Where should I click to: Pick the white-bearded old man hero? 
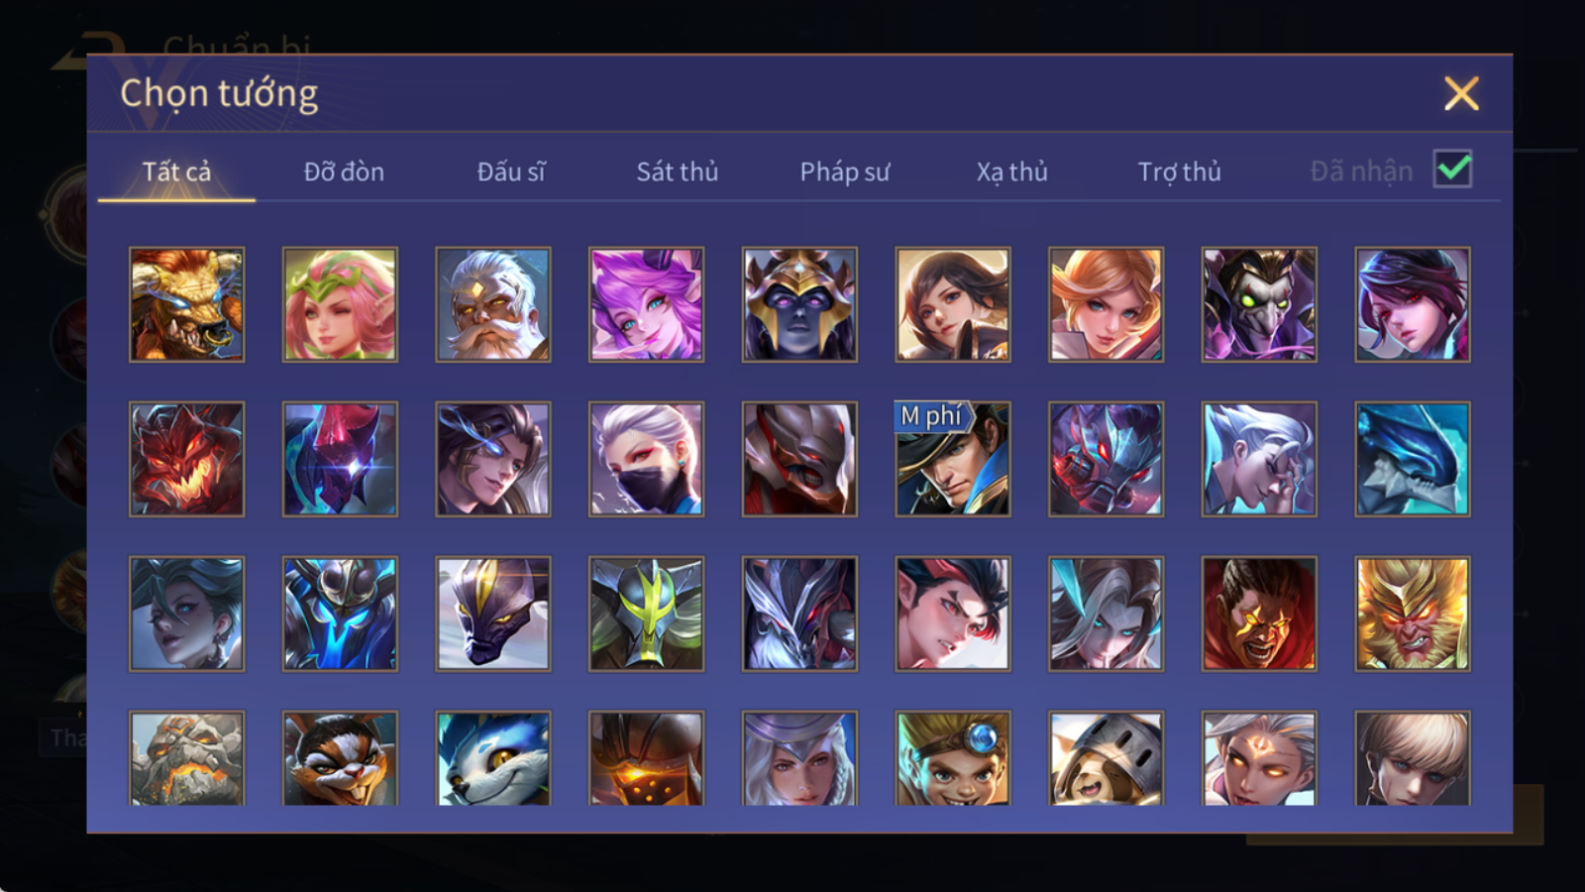pyautogui.click(x=493, y=304)
